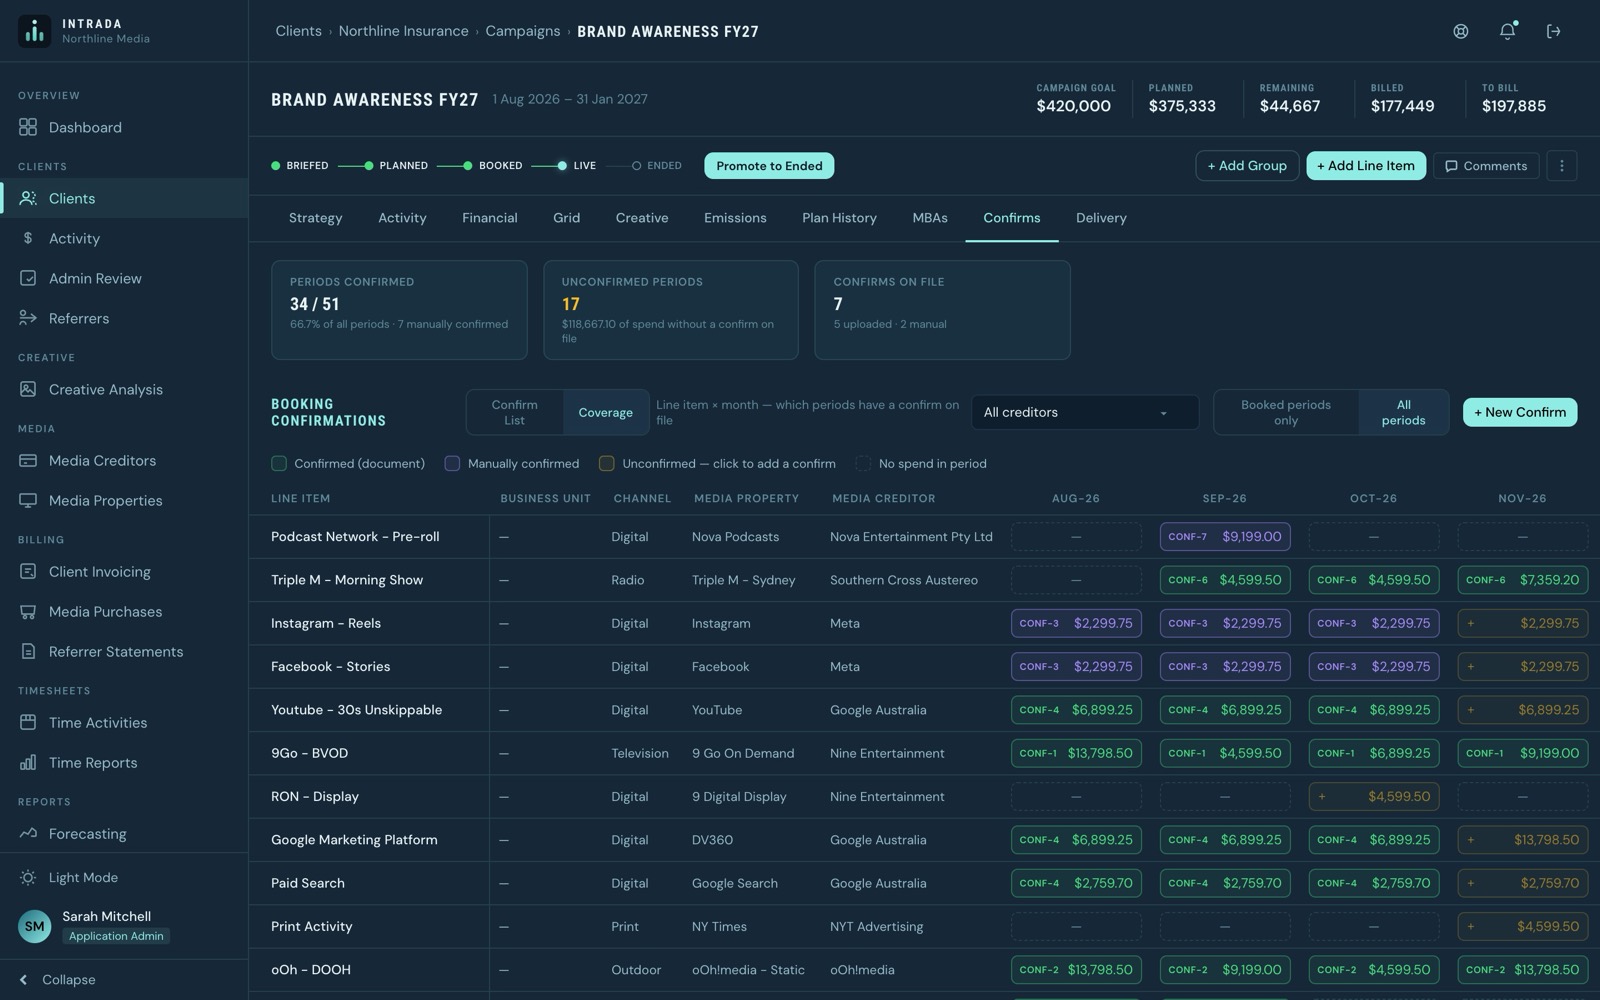
Task: Open Creative Analysis image icon
Action: coord(28,389)
